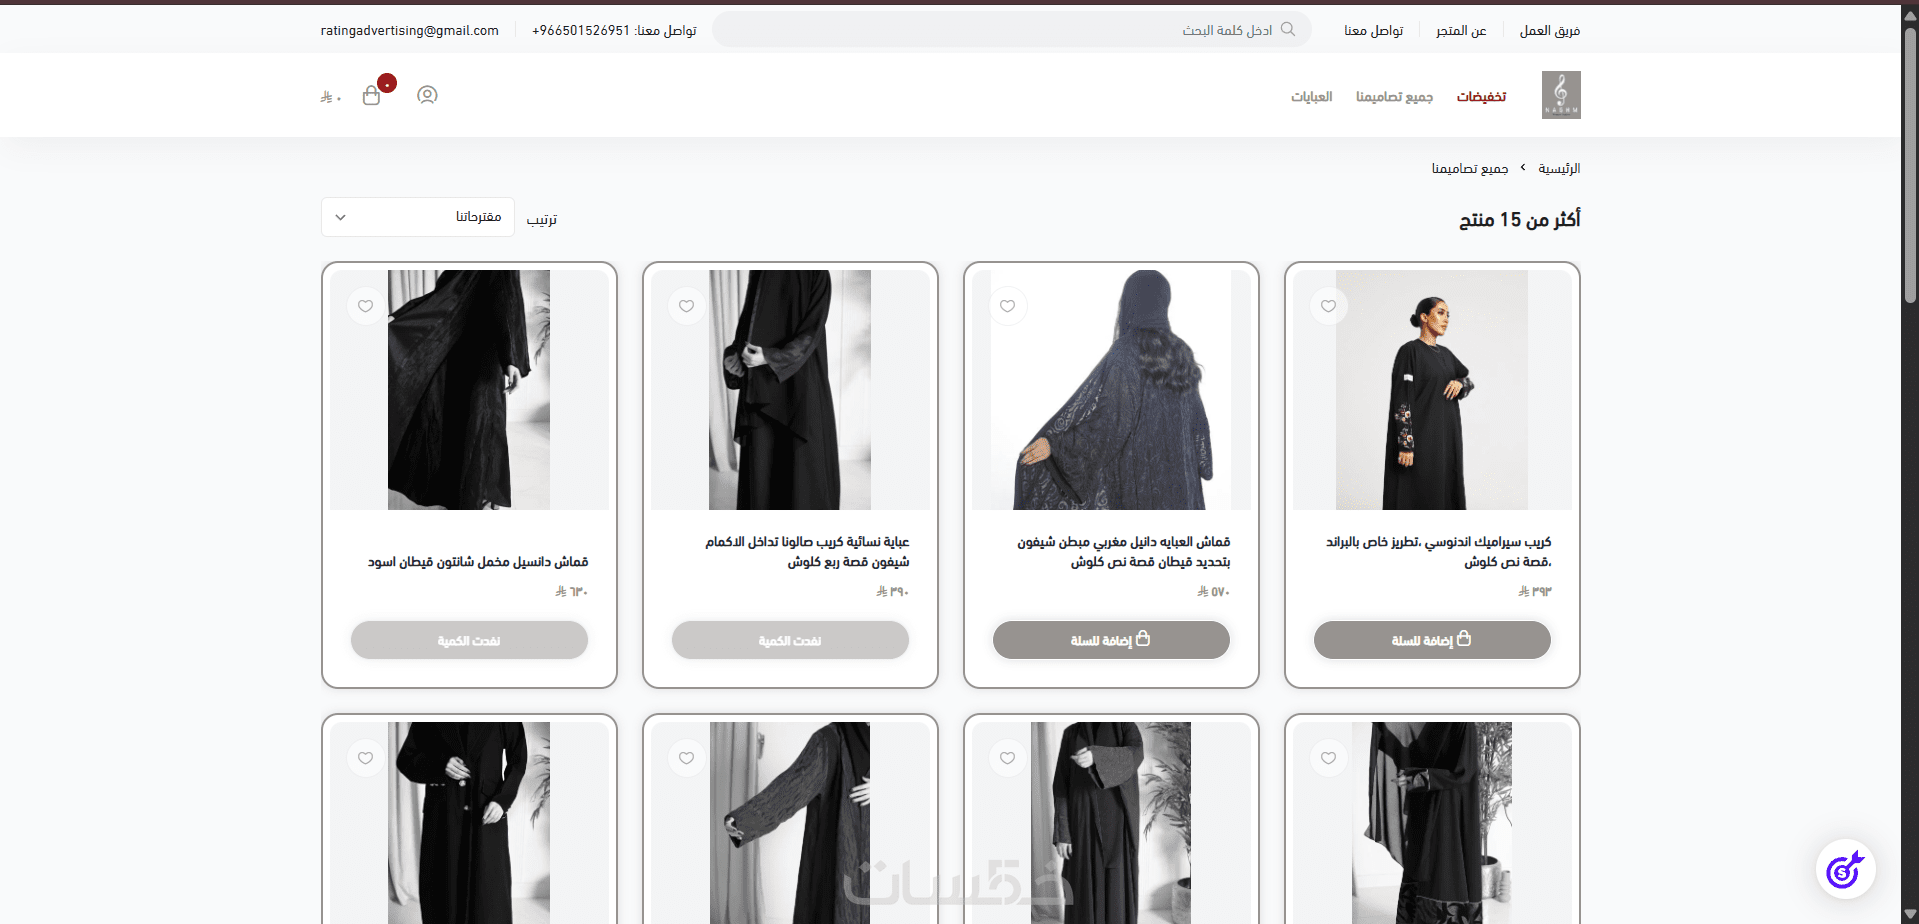
Task: Open the تواصل معنا top link
Action: coord(1374,31)
